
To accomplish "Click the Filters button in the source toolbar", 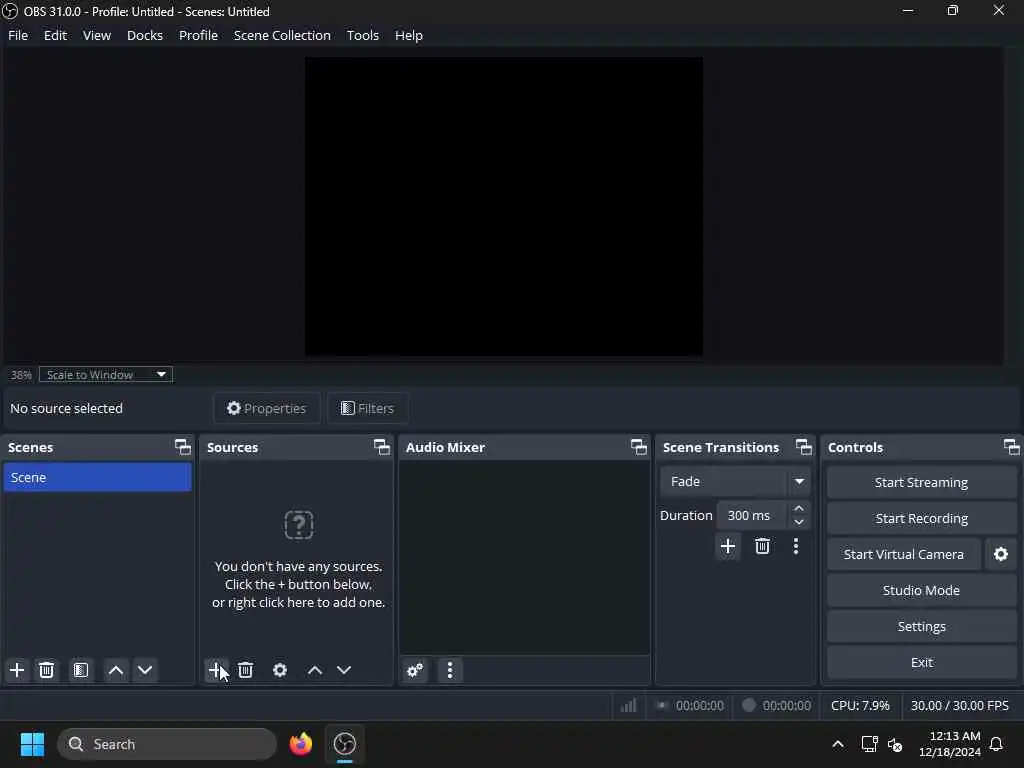I will tap(368, 408).
